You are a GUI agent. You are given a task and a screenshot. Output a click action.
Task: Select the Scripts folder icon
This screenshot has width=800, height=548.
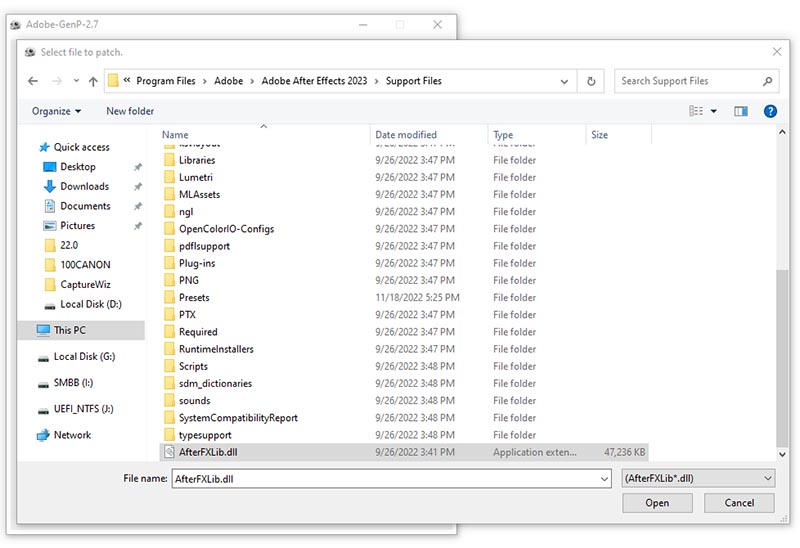[x=170, y=366]
